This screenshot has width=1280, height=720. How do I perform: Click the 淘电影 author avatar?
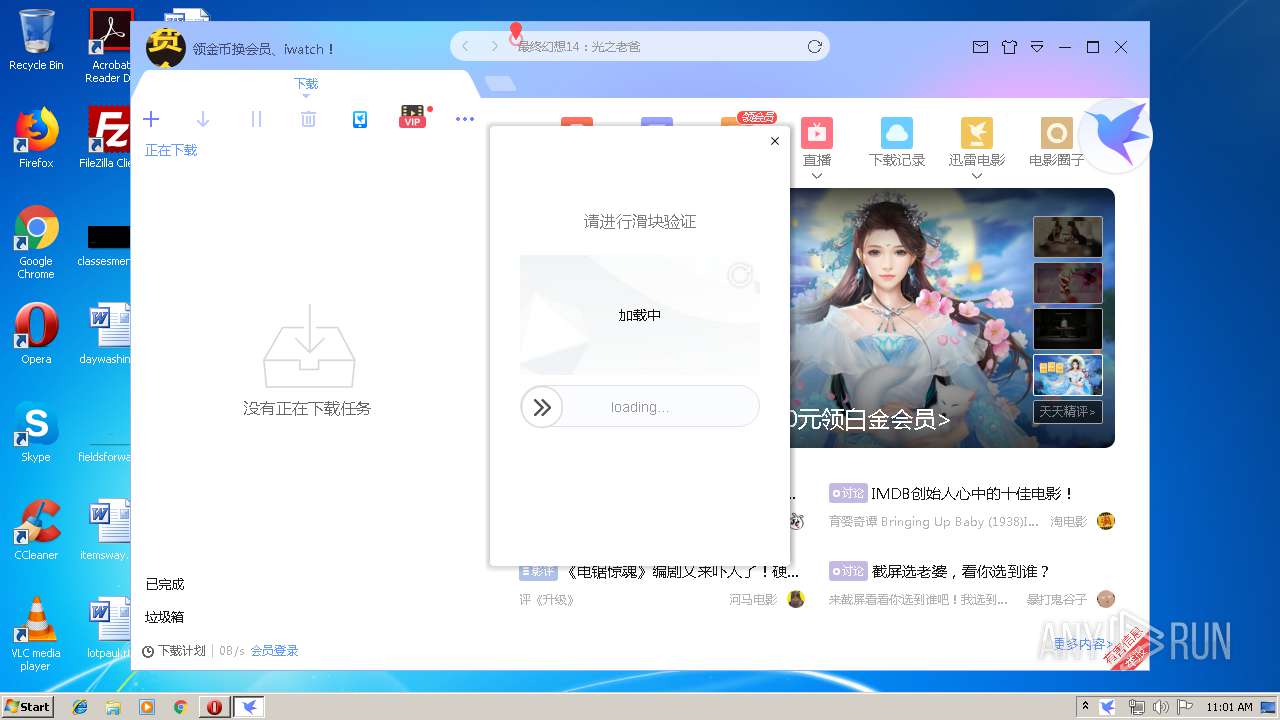(x=1105, y=521)
